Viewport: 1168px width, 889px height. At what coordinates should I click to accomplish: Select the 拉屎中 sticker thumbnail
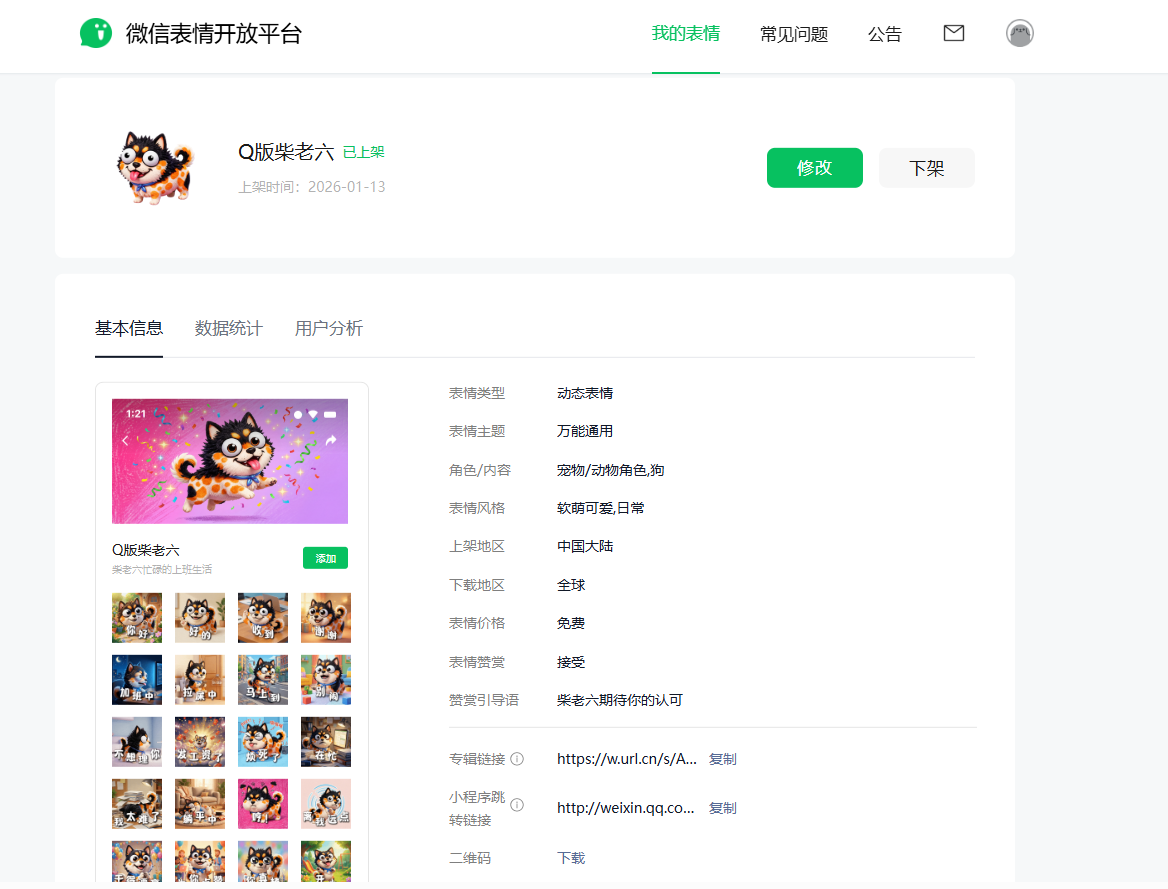[x=200, y=680]
